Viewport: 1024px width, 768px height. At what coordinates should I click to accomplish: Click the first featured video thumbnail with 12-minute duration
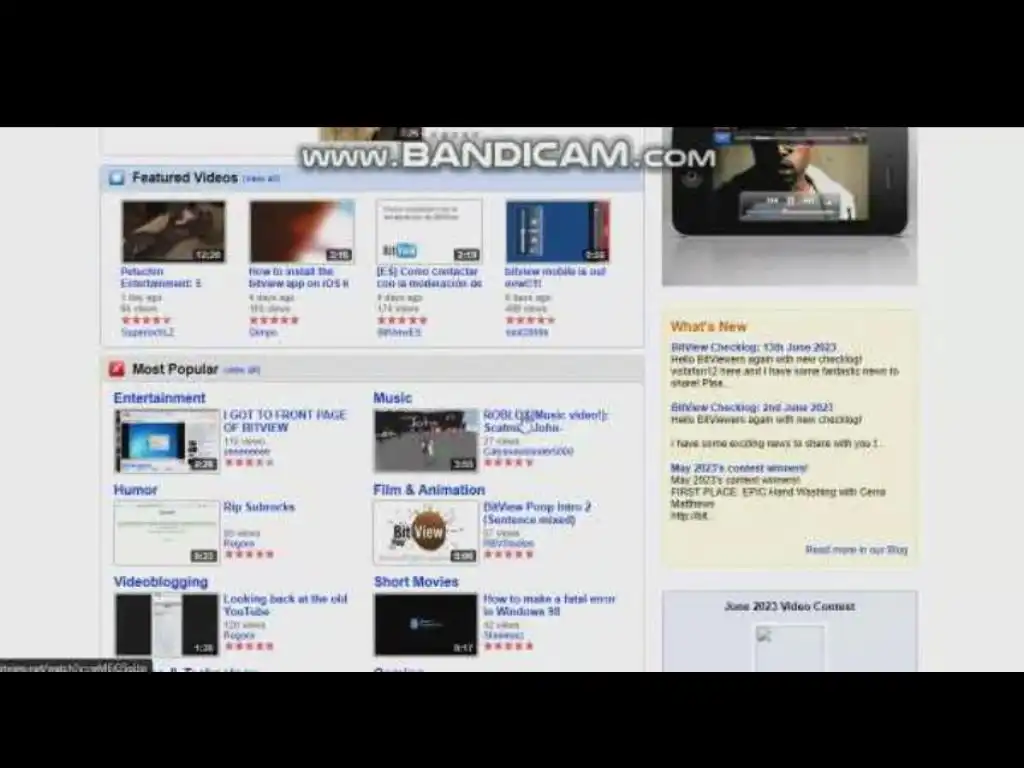[x=173, y=231]
